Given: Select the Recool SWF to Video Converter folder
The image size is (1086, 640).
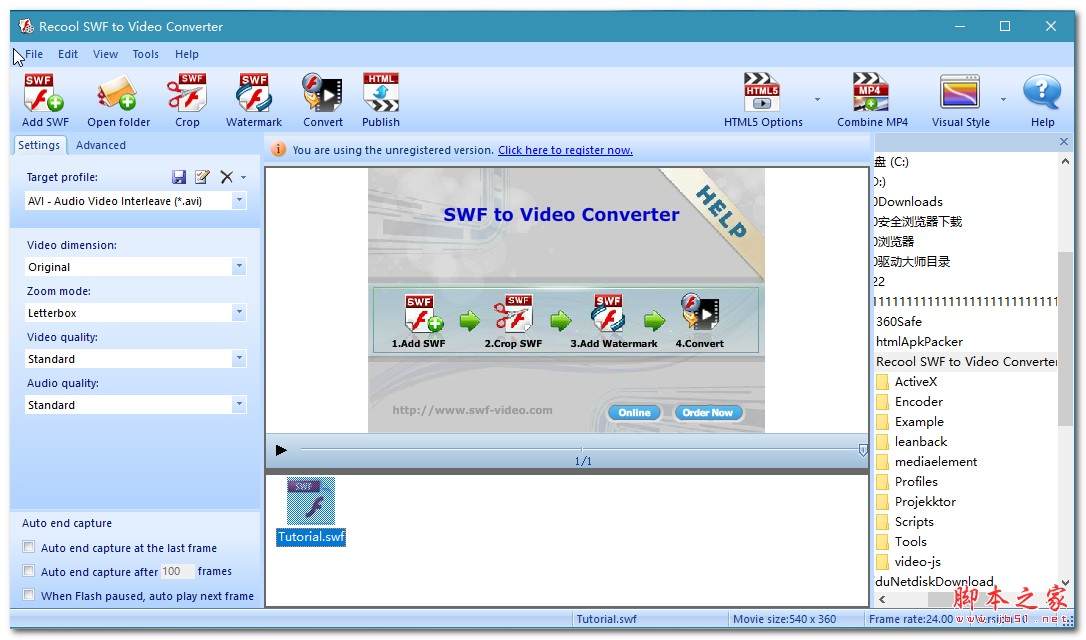Looking at the screenshot, I should point(966,362).
